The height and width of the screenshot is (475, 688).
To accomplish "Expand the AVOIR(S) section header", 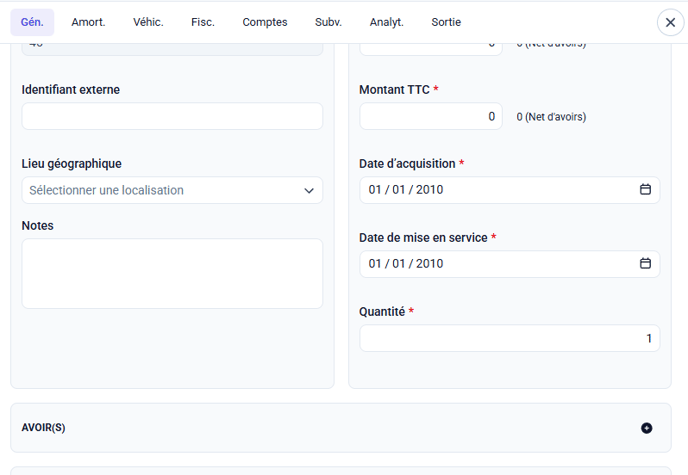I will [x=300, y=428].
